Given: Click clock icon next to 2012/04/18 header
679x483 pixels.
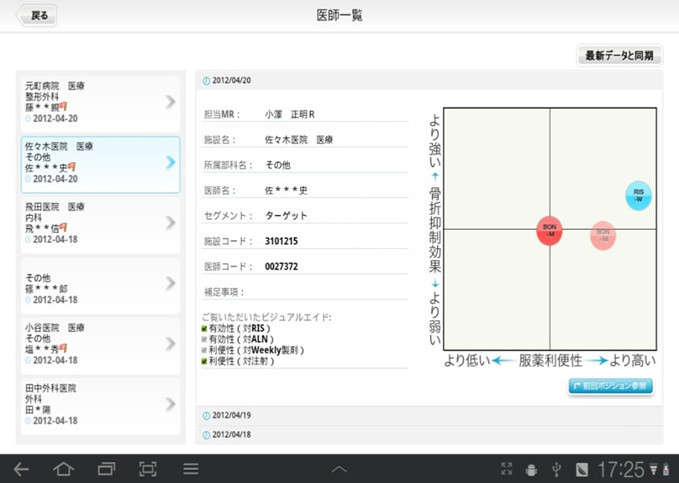Looking at the screenshot, I should (207, 435).
